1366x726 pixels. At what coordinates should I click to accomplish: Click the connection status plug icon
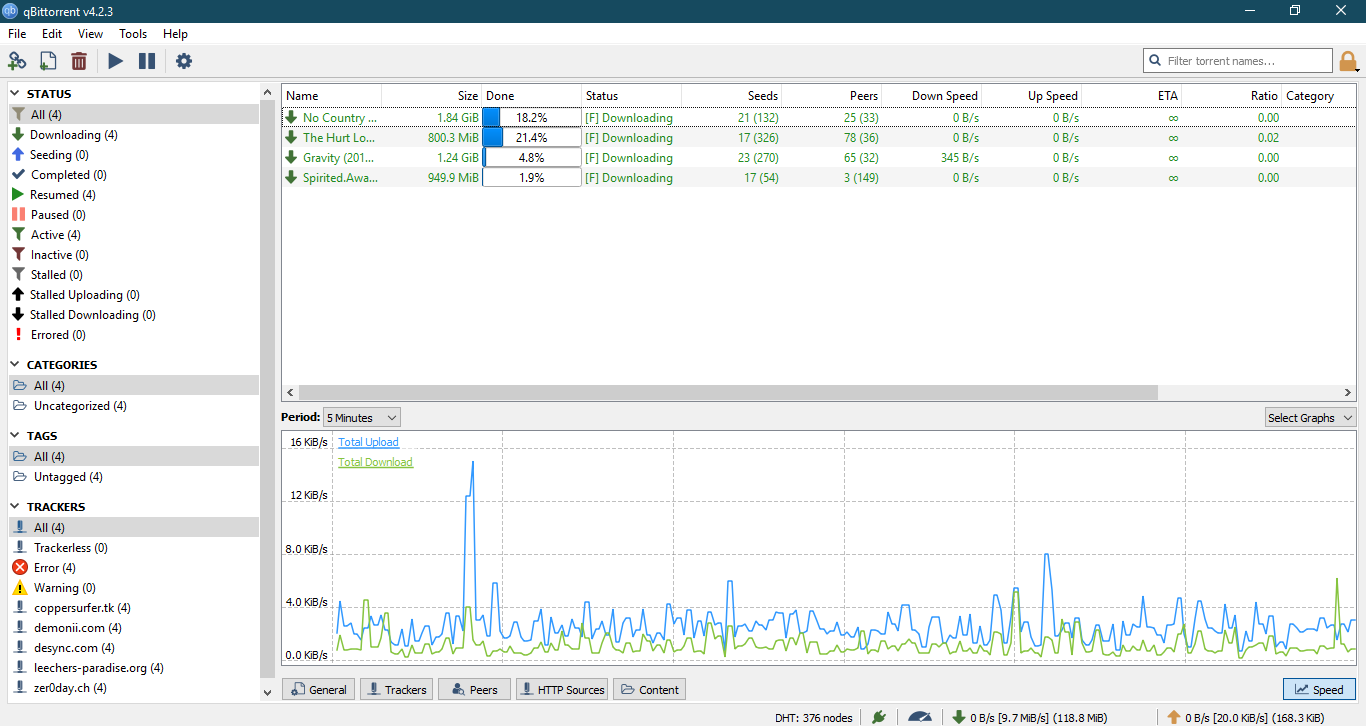click(879, 717)
